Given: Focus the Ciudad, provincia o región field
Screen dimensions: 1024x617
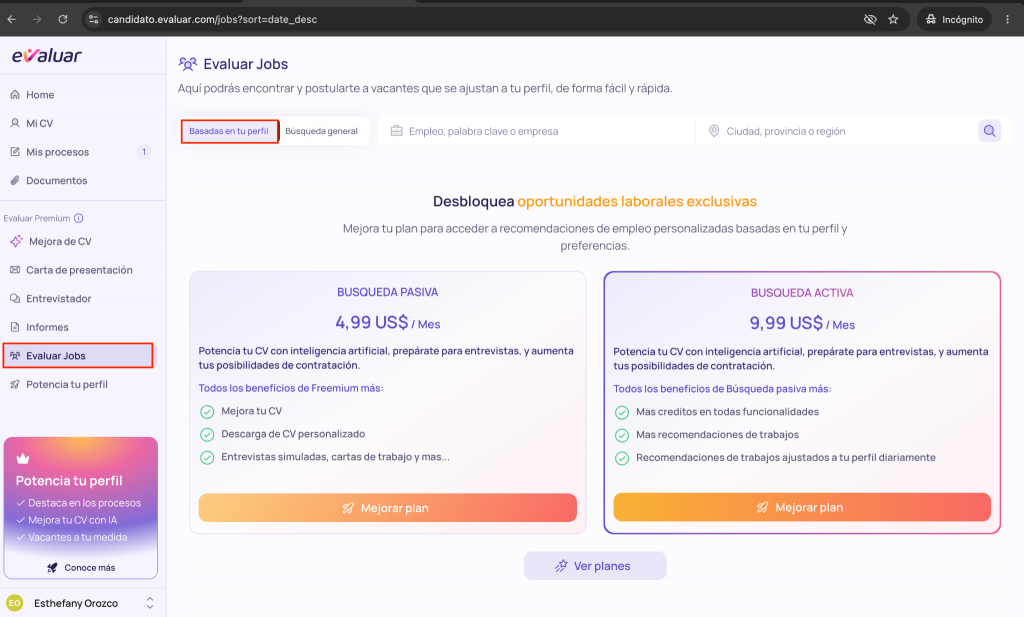Looking at the screenshot, I should (838, 131).
